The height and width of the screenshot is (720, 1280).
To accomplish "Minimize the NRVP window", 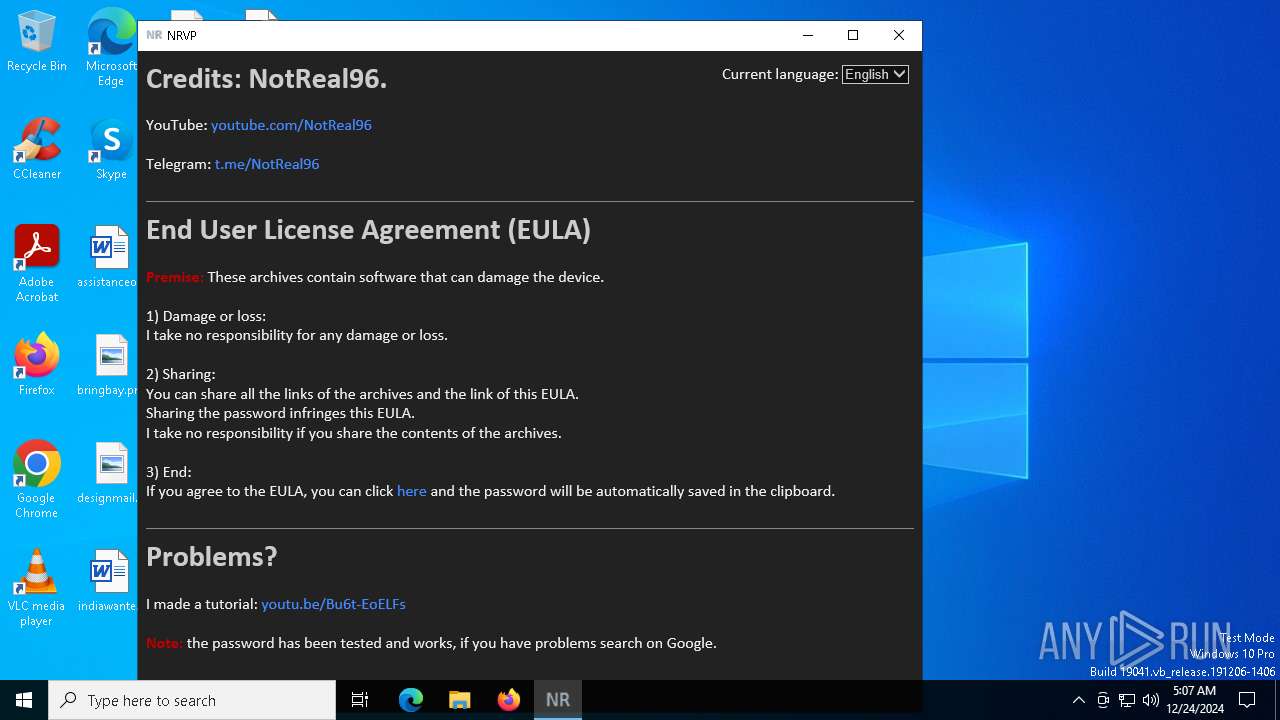I will (x=808, y=35).
